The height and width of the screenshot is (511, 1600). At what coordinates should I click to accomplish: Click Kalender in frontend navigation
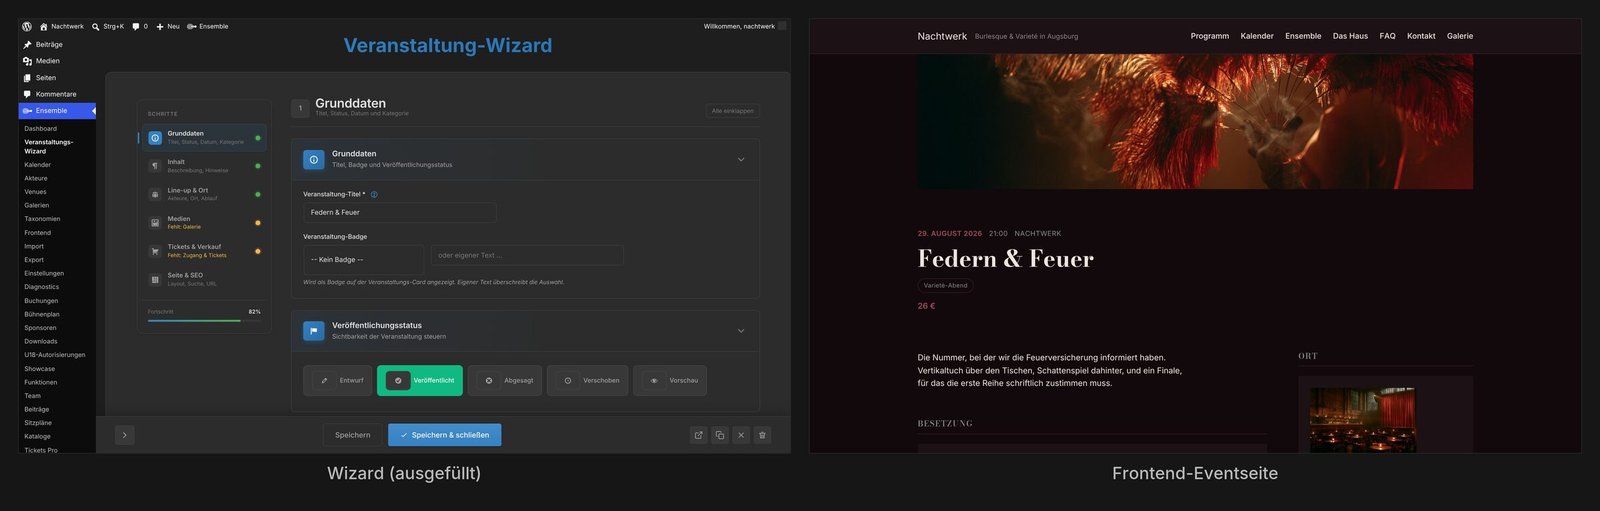pos(1257,36)
